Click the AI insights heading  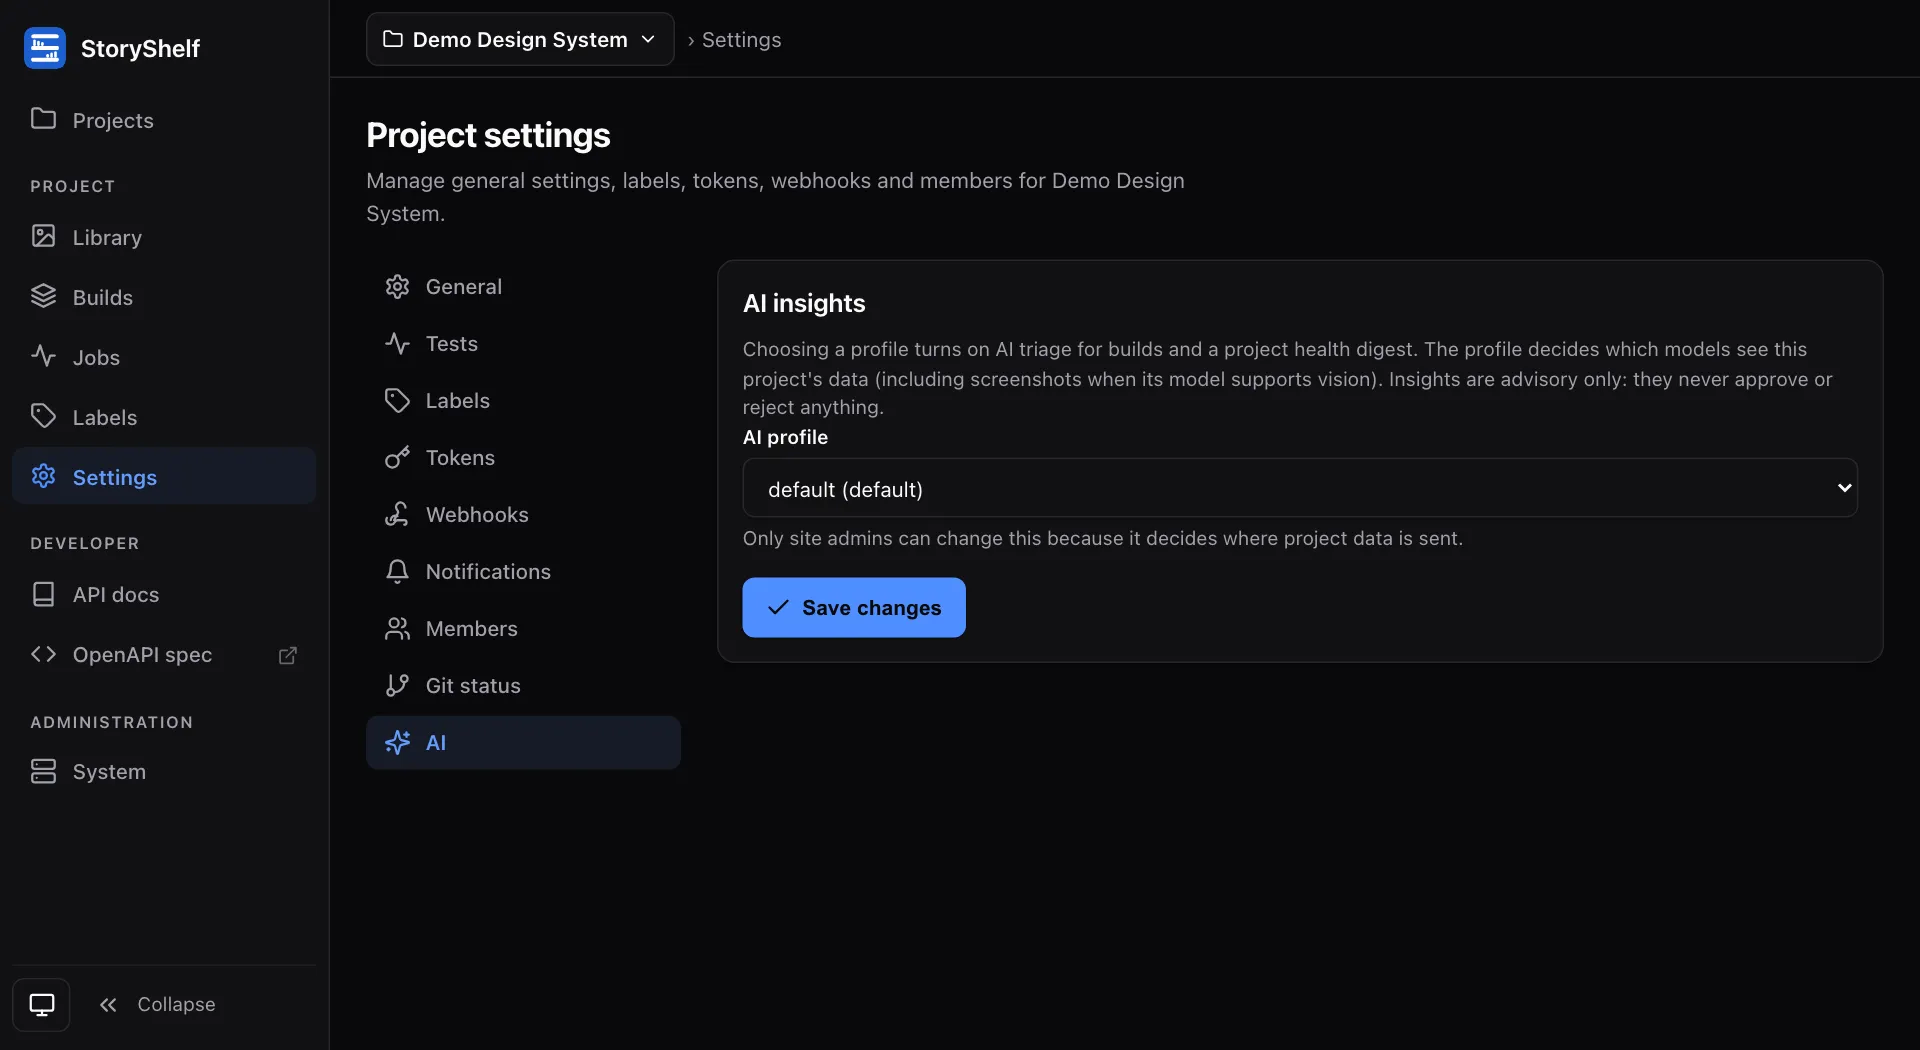pos(804,303)
